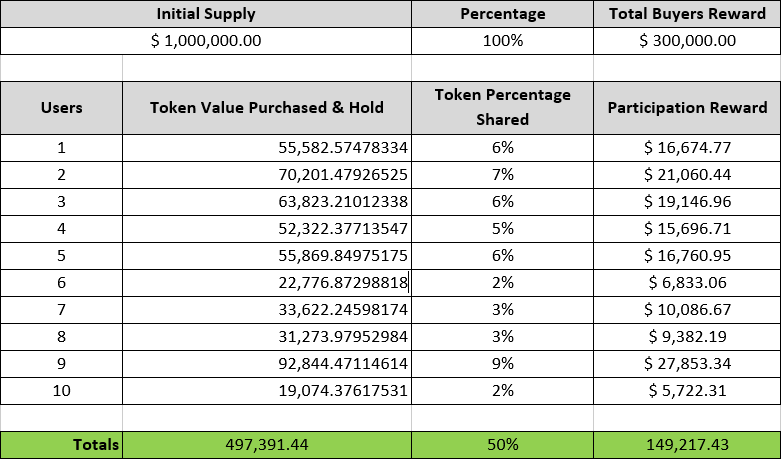The image size is (781, 459).
Task: Click the Participation Reward column header
Action: pyautogui.click(x=687, y=107)
